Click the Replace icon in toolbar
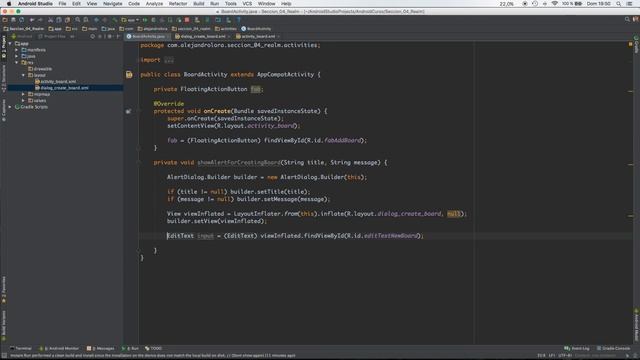 point(86,20)
